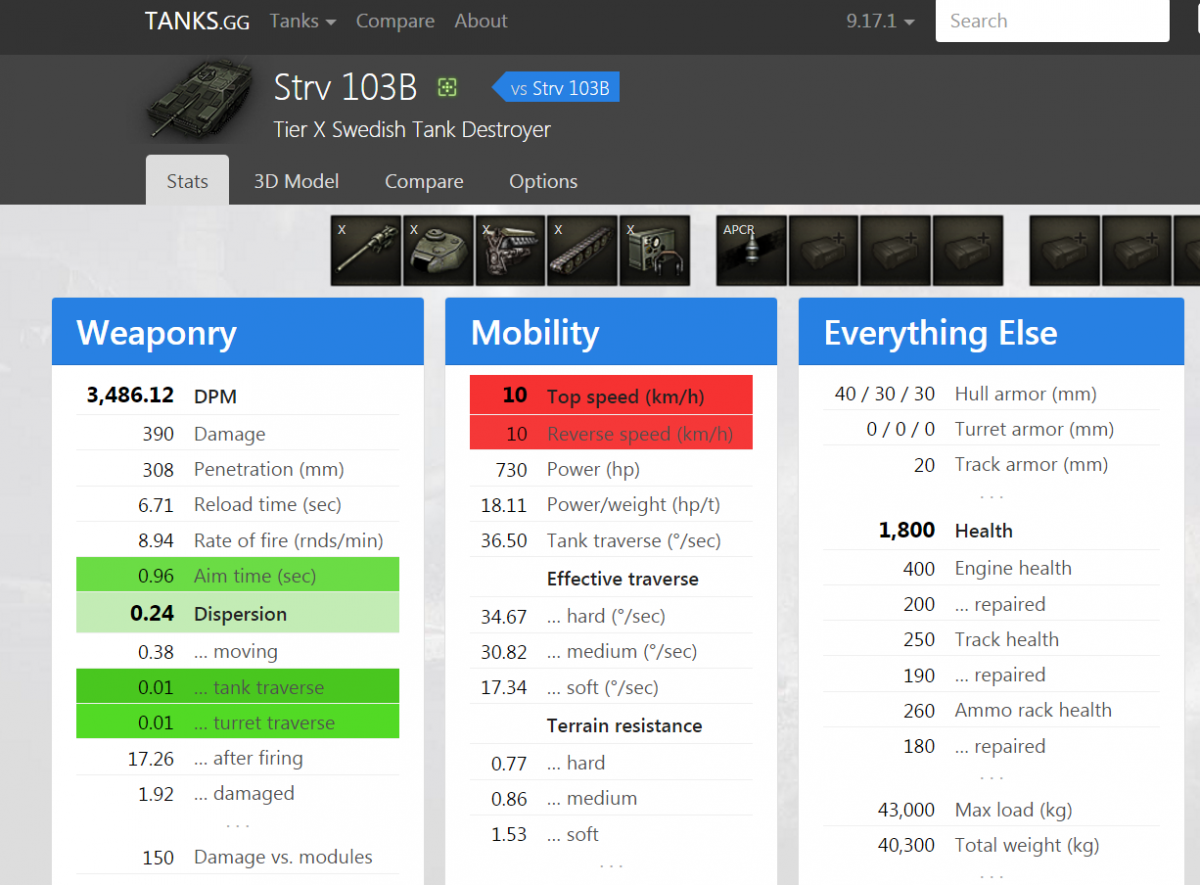
Task: Select the Ammo rack health 260 row
Action: click(991, 710)
